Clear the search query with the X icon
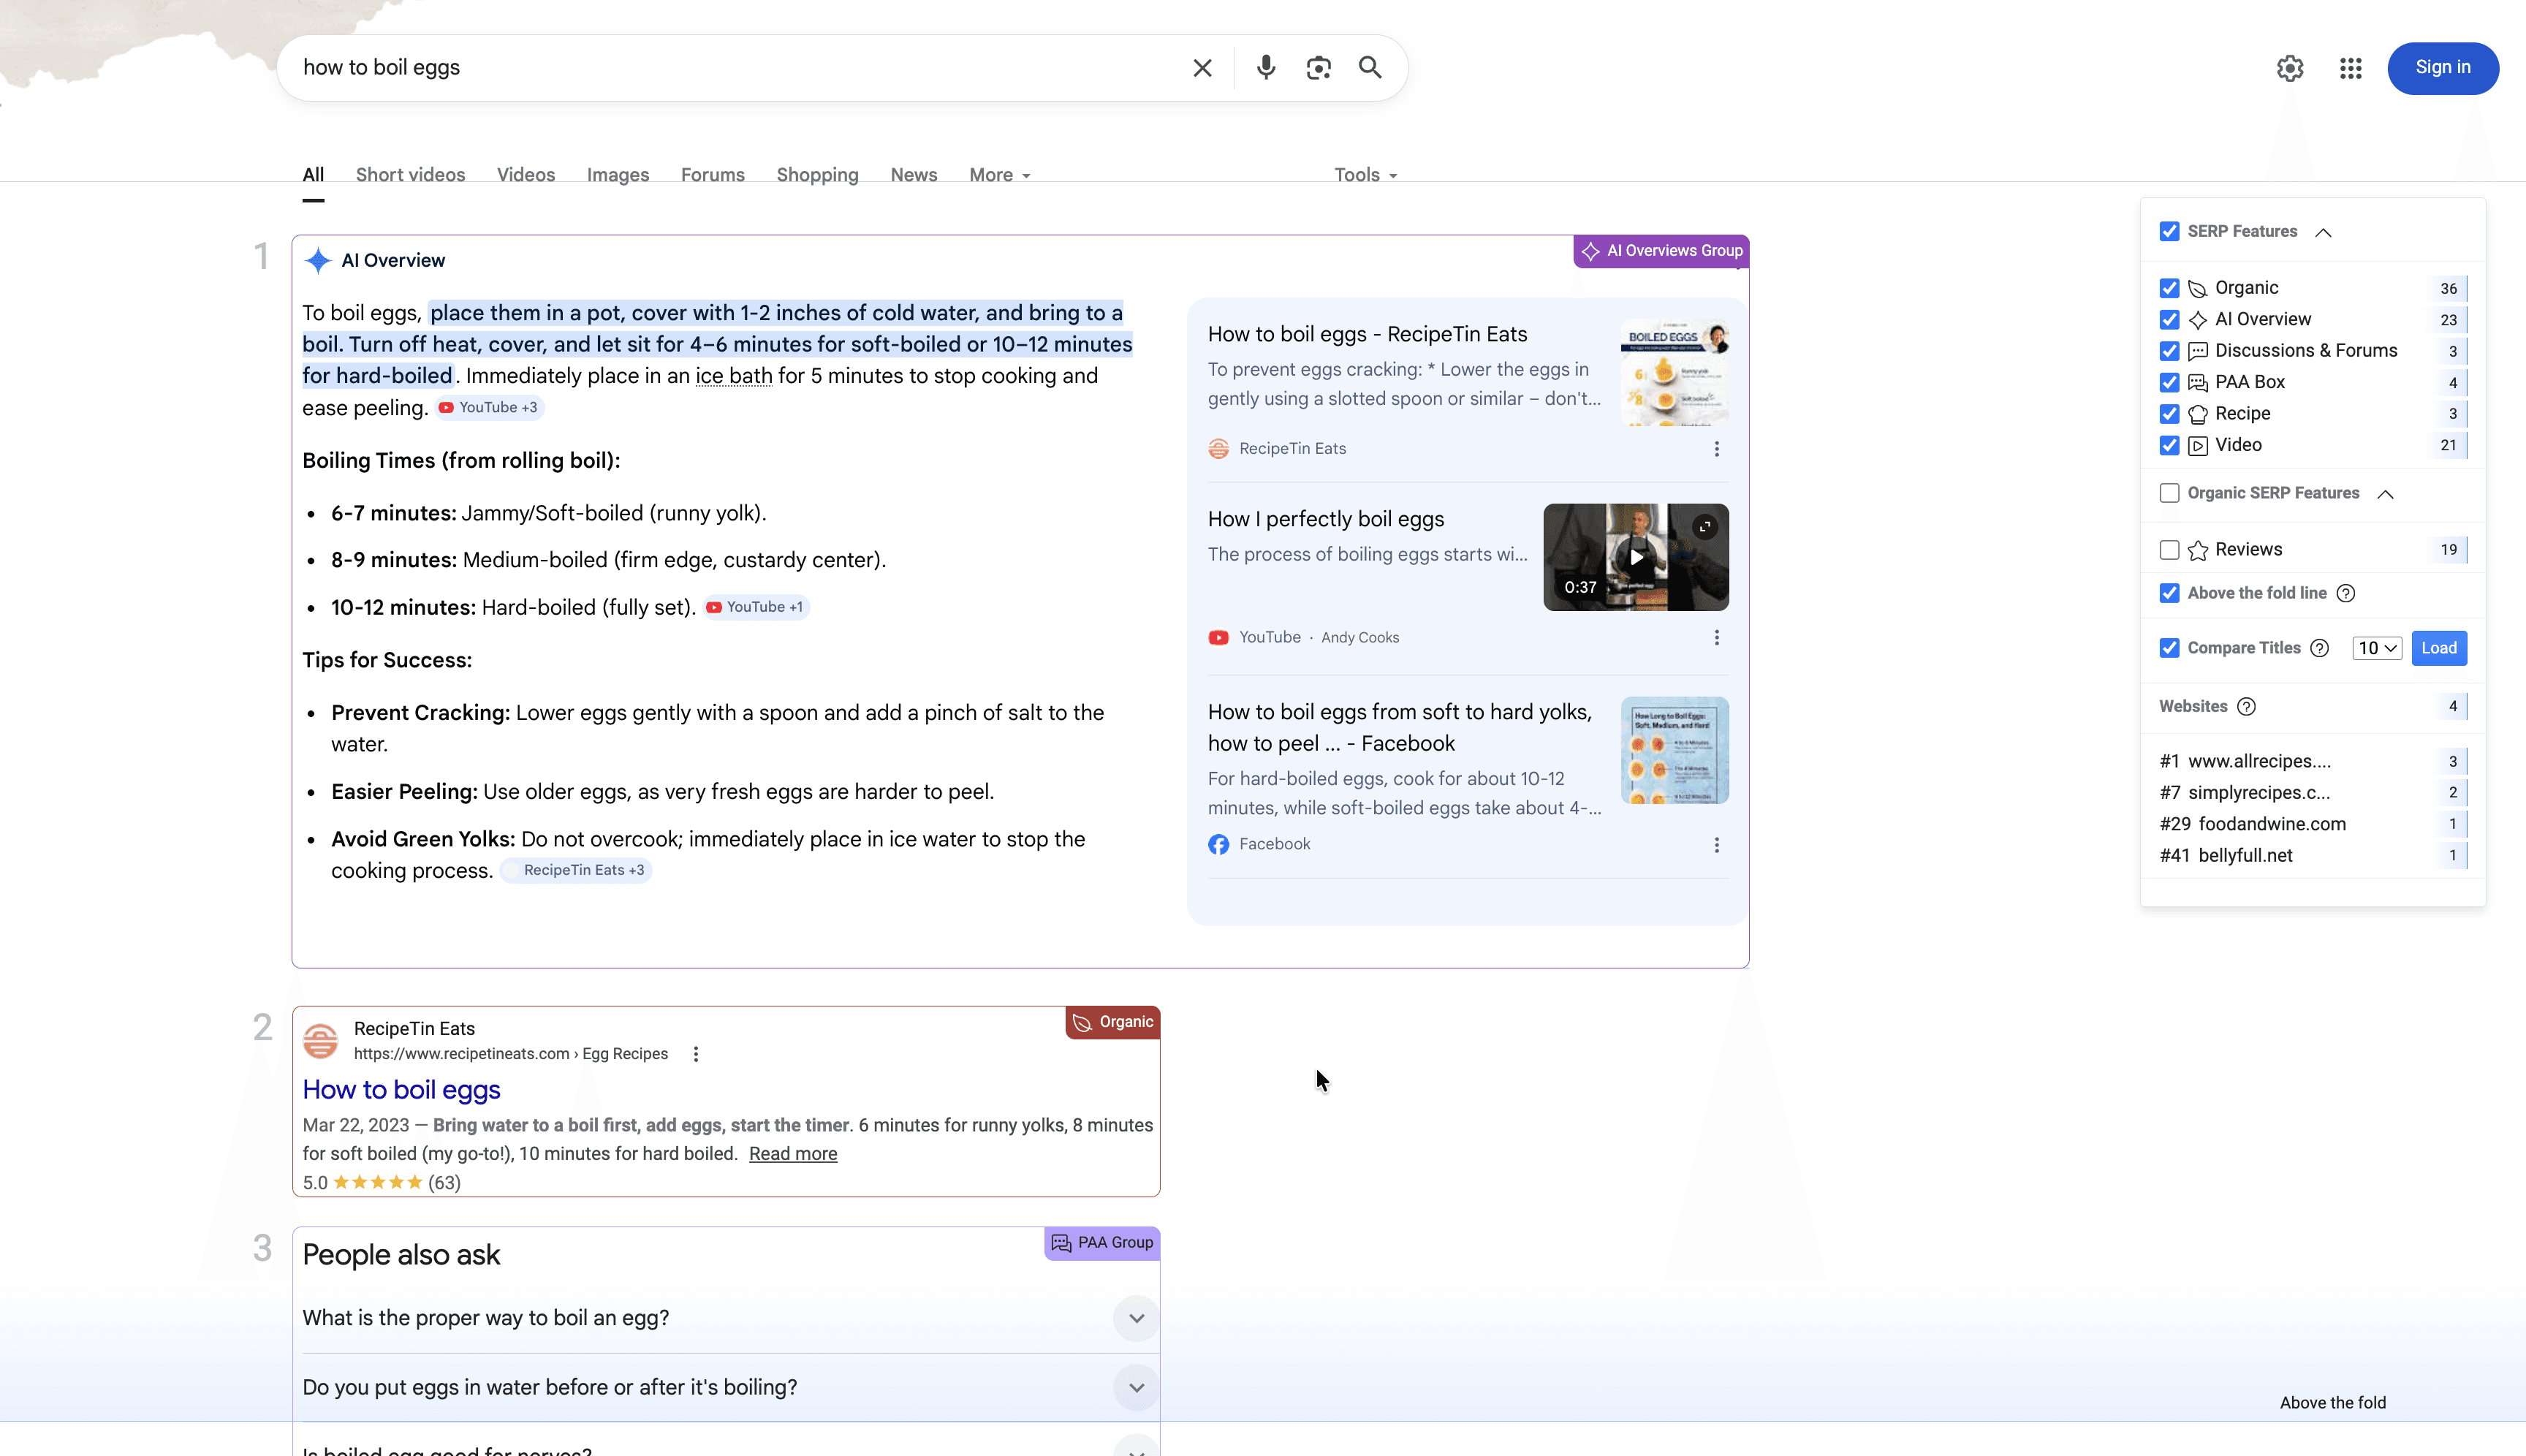The width and height of the screenshot is (2526, 1456). [x=1201, y=67]
